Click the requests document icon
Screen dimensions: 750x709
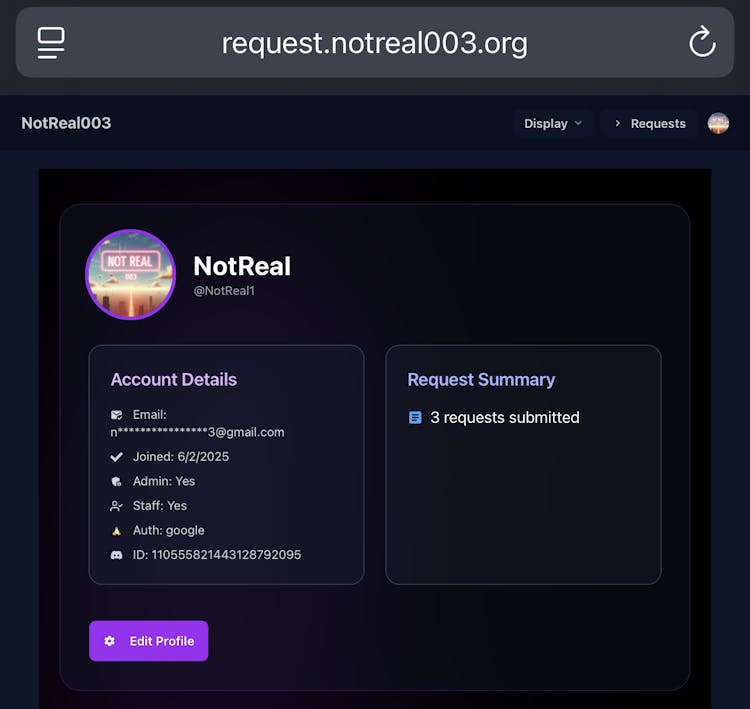click(415, 418)
